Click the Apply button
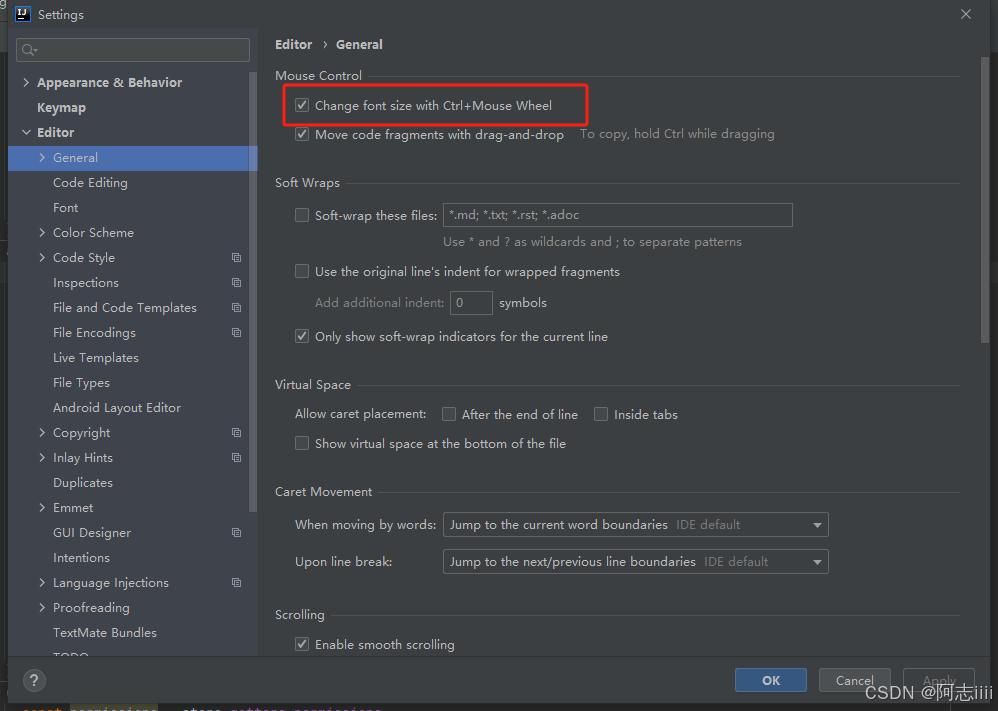The image size is (998, 711). [x=939, y=680]
